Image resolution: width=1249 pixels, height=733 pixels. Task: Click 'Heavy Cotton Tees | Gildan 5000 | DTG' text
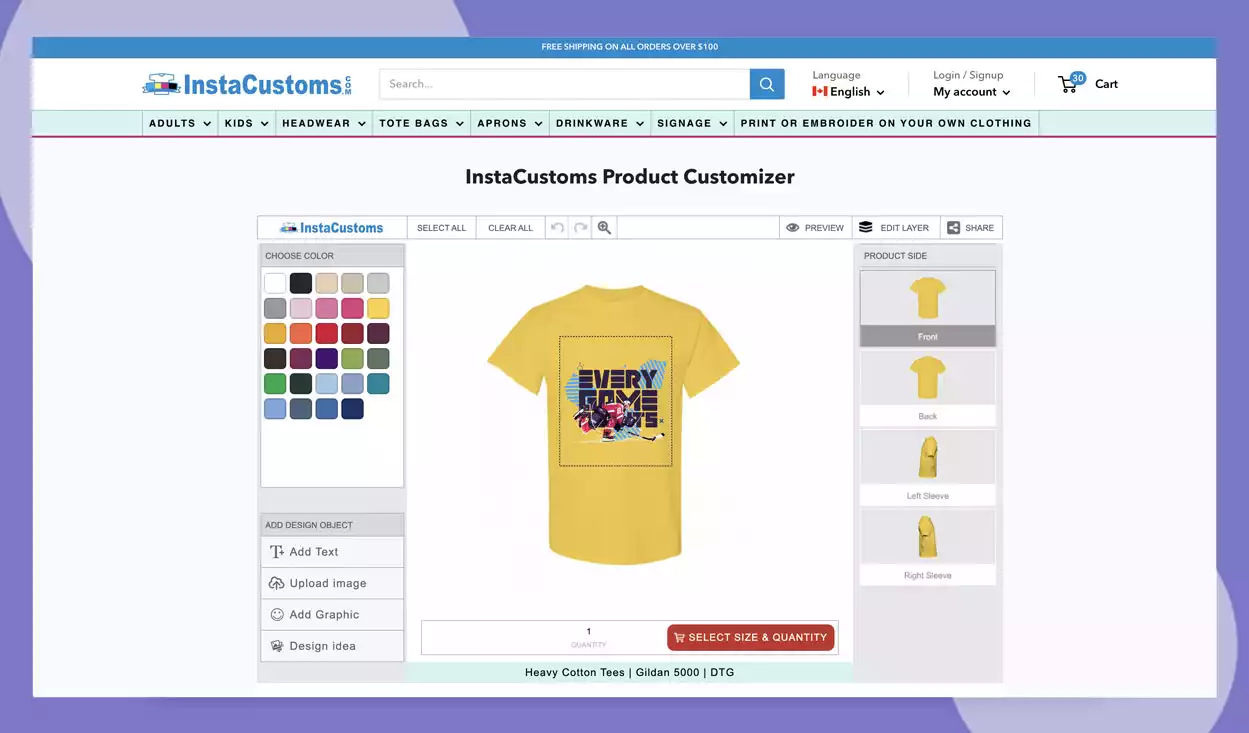pos(630,672)
